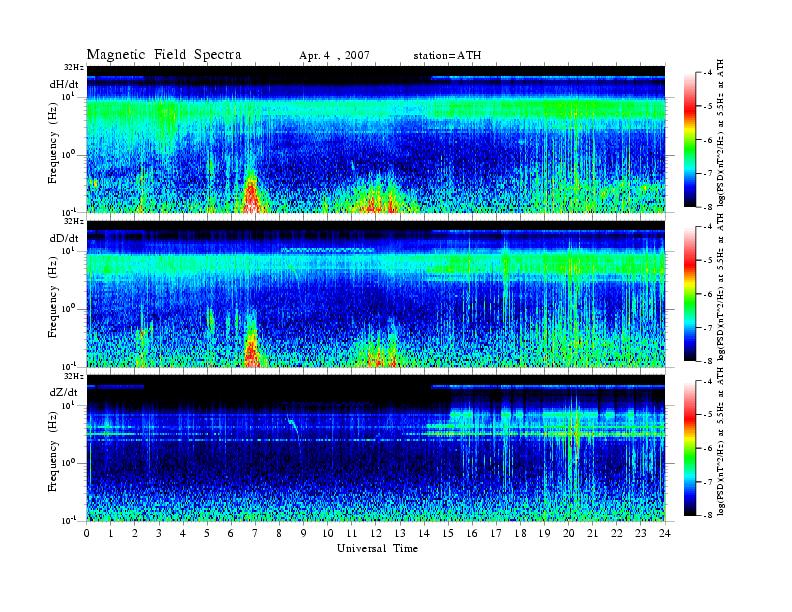
Task: Click the 32Hz tick label above dD/dt
Action: pyautogui.click(x=74, y=221)
